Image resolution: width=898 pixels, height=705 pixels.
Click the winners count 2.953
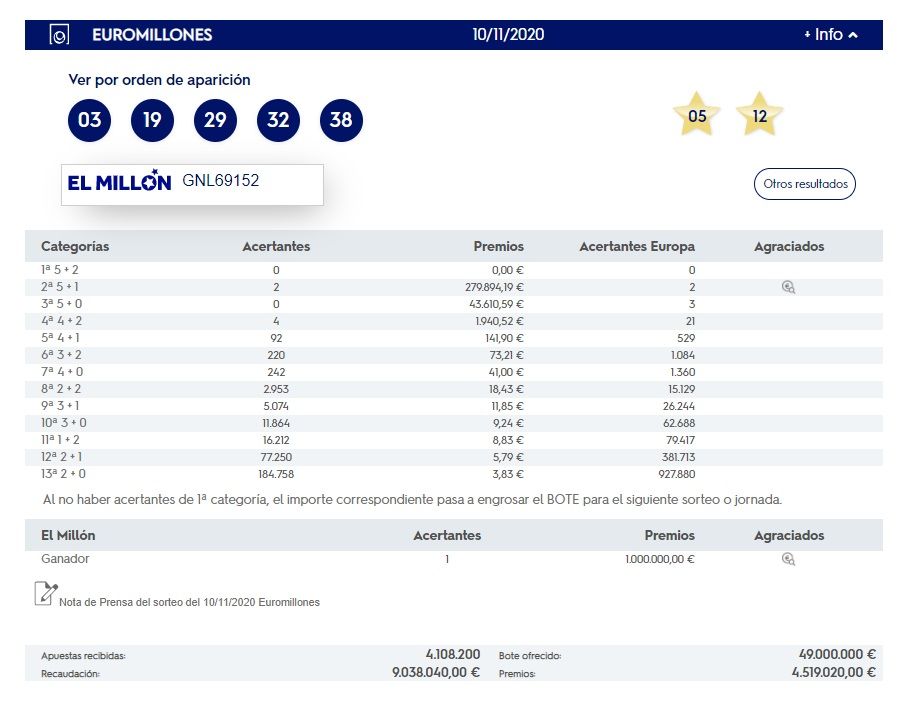pyautogui.click(x=276, y=389)
